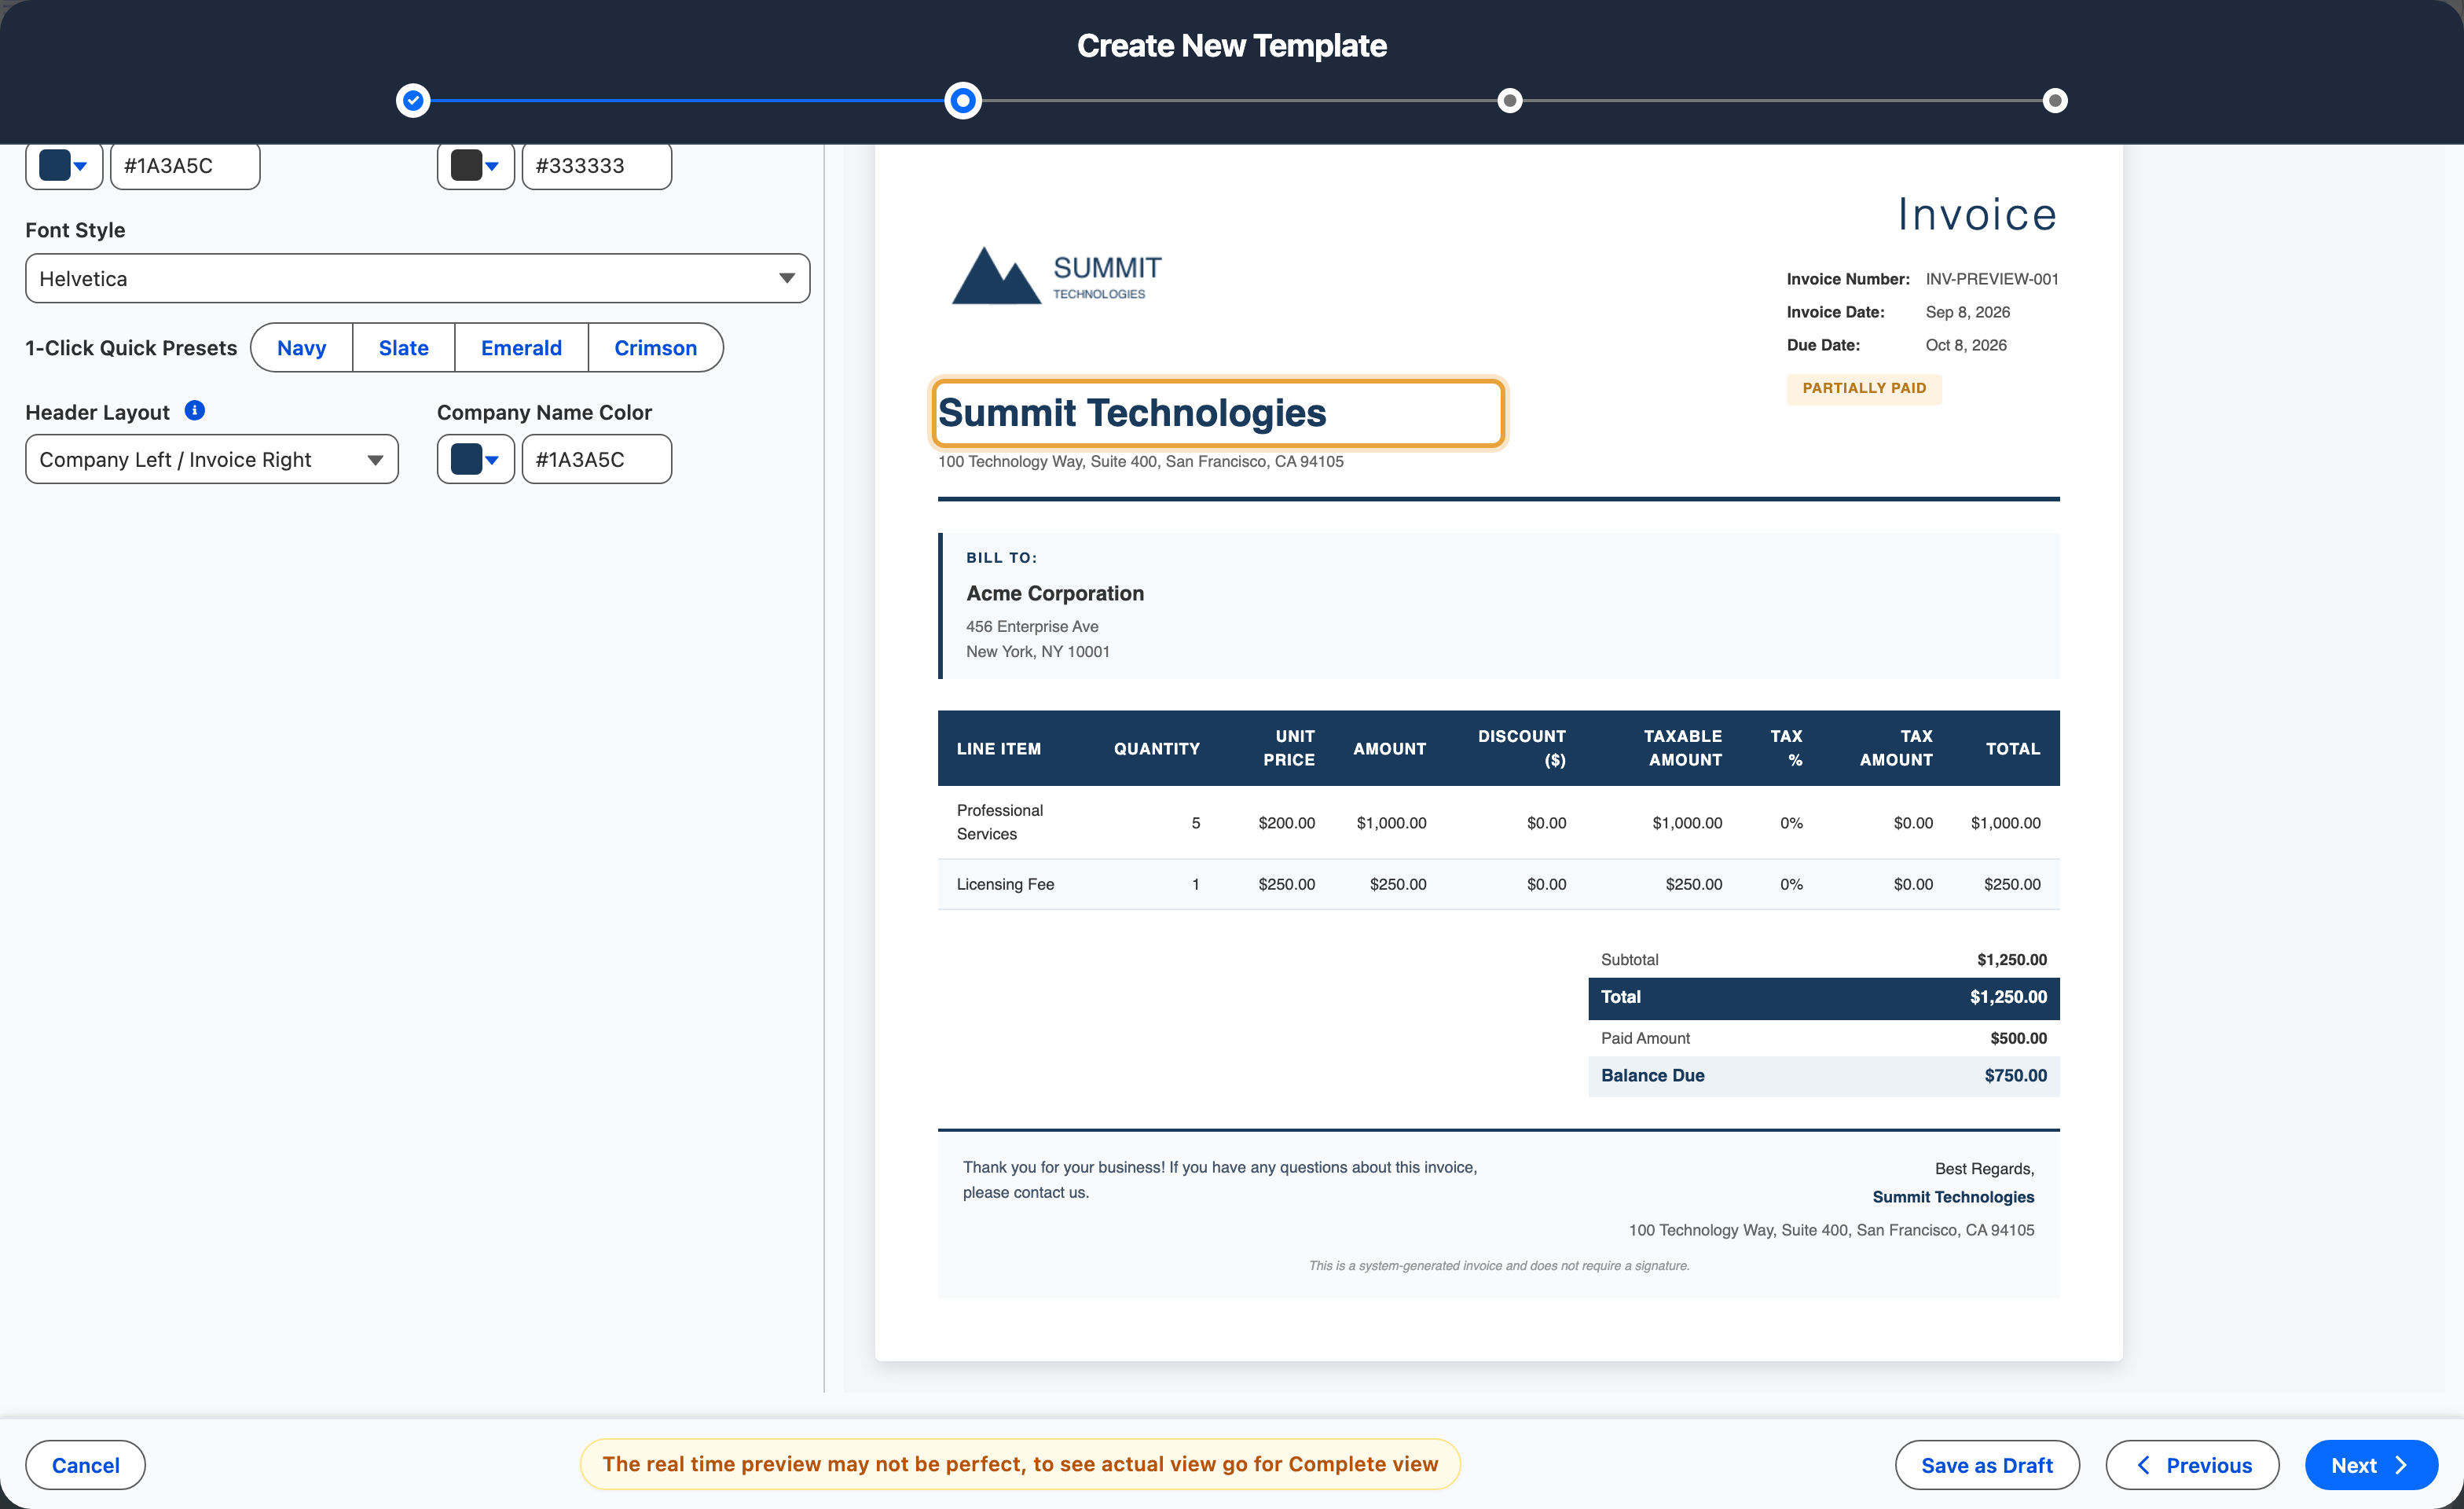The height and width of the screenshot is (1509, 2464).
Task: Click the Cancel button
Action: tap(86, 1465)
